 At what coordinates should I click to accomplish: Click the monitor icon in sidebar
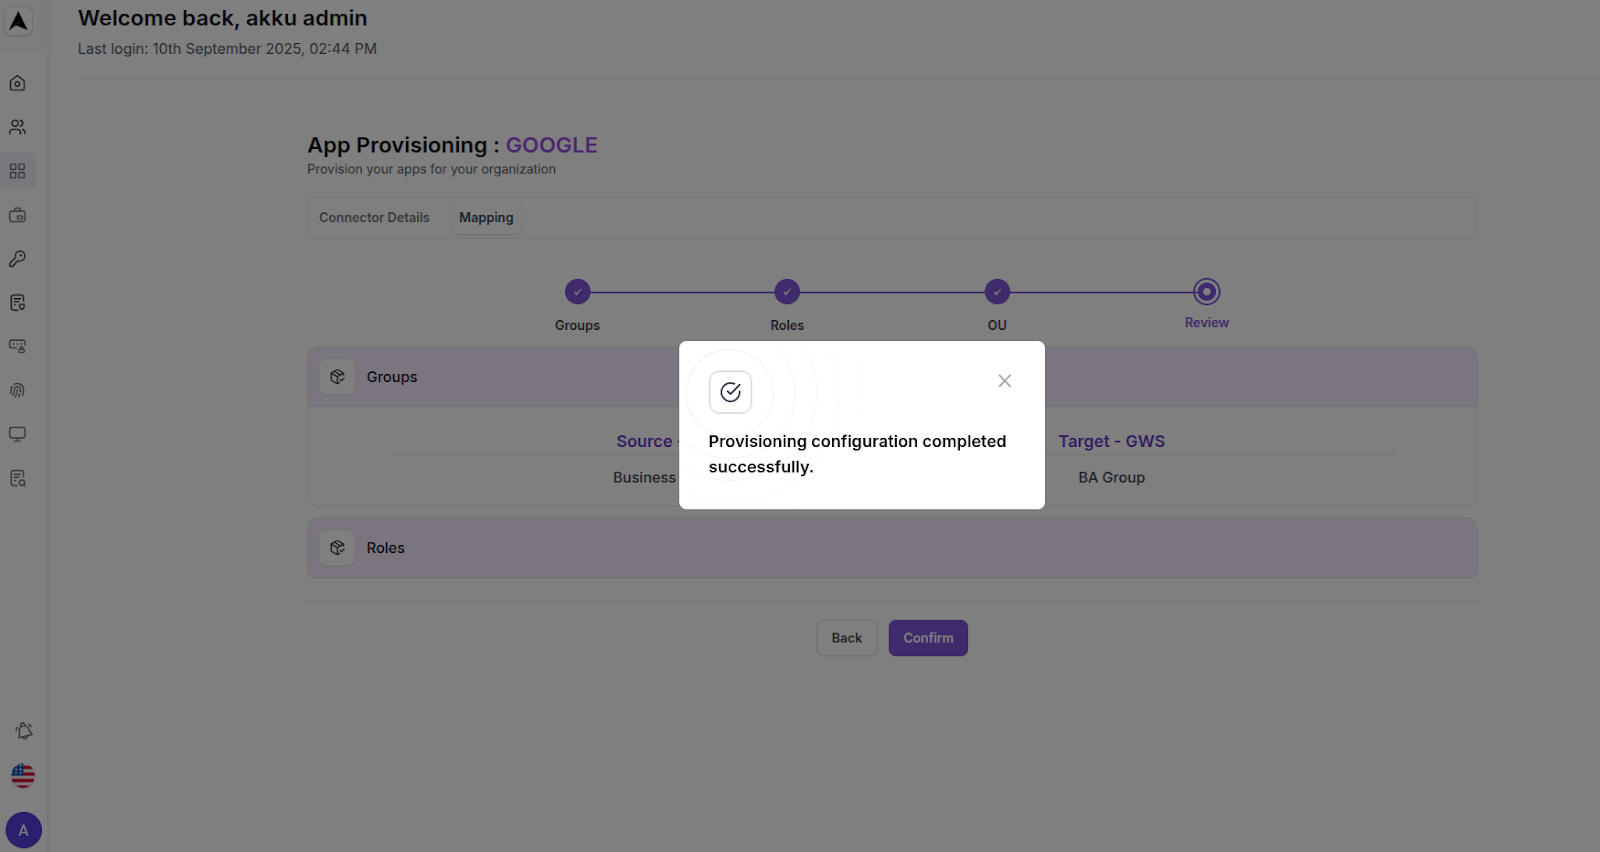(17, 434)
